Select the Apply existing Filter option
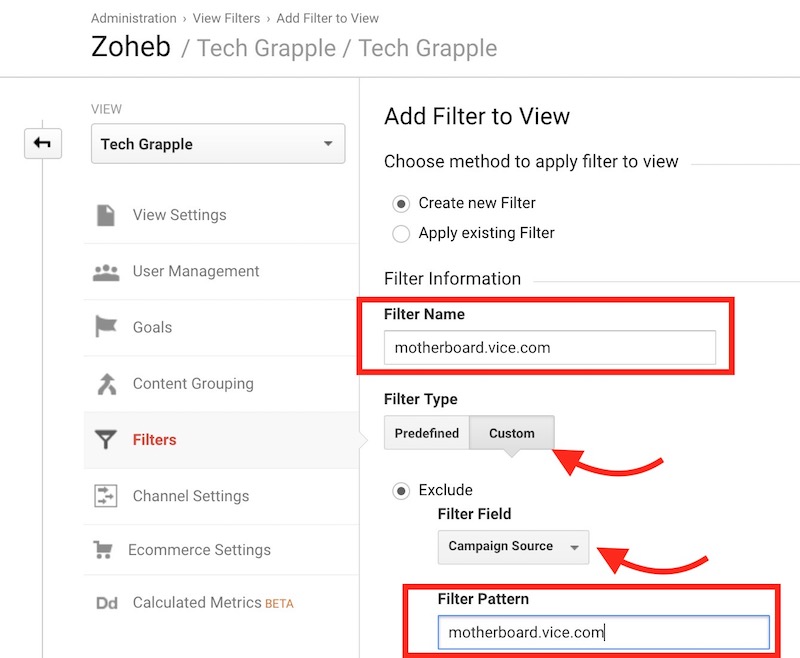 point(401,233)
